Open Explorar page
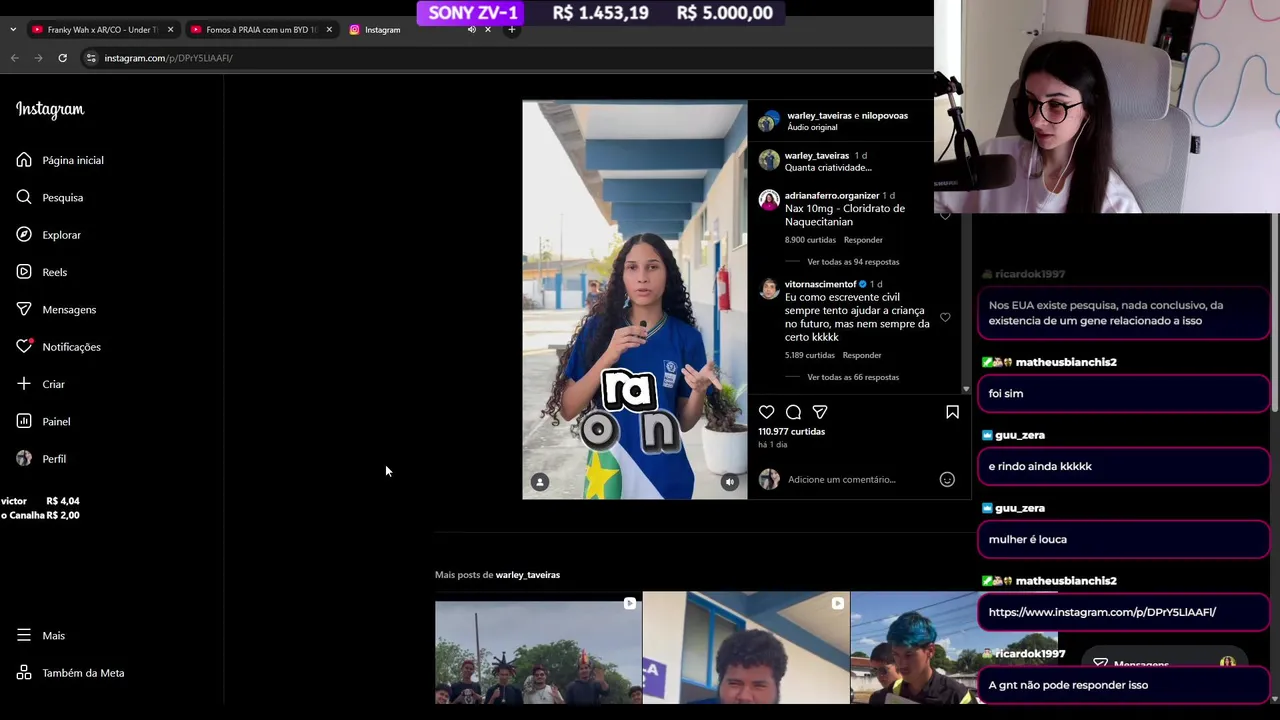Viewport: 1280px width, 720px height. pyautogui.click(x=61, y=235)
